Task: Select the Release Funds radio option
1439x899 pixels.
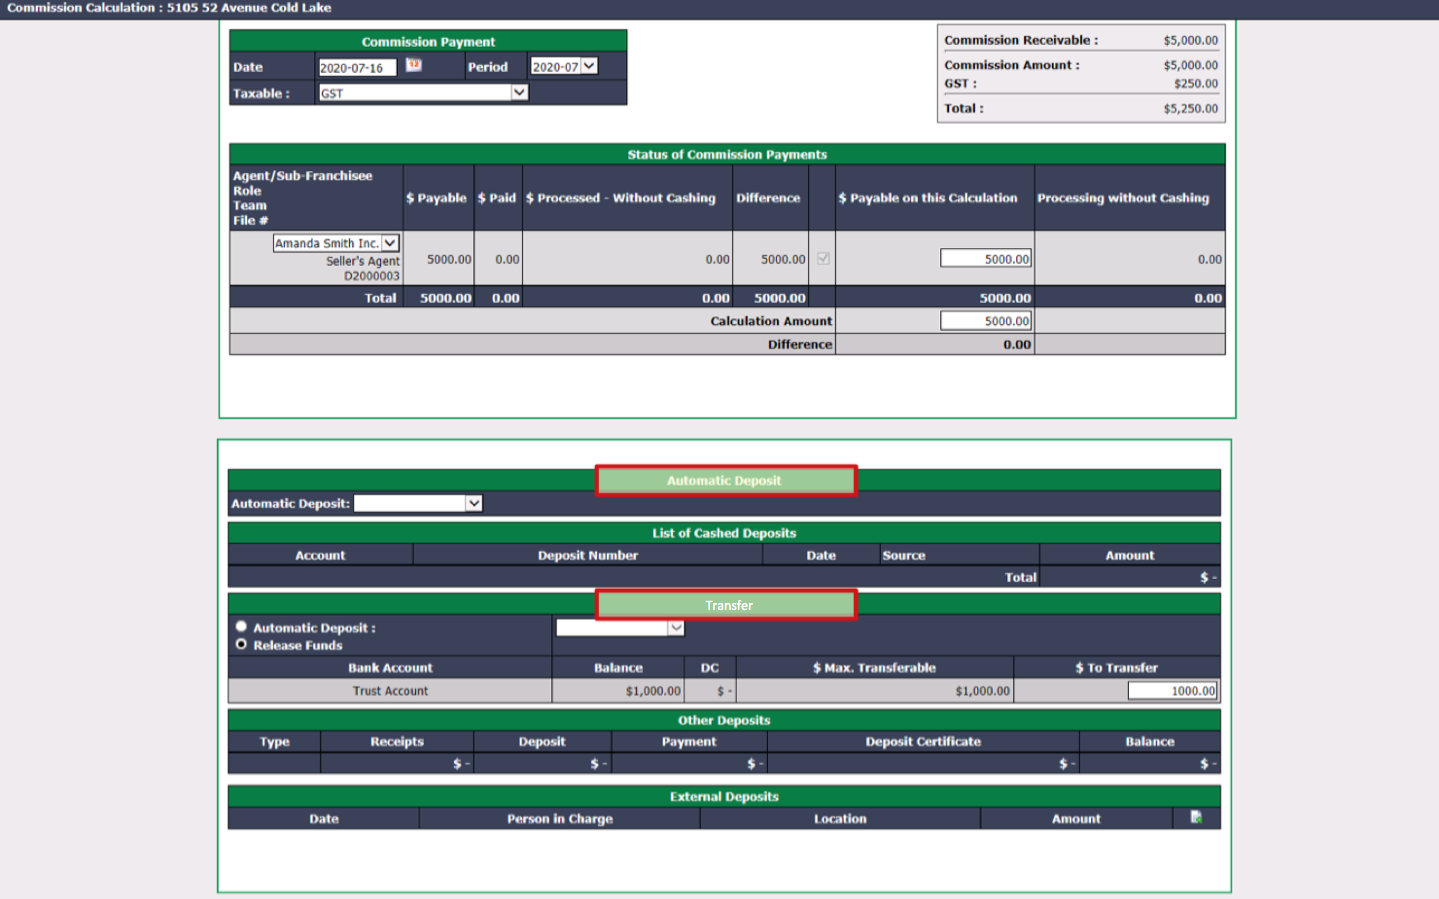Action: coord(241,645)
